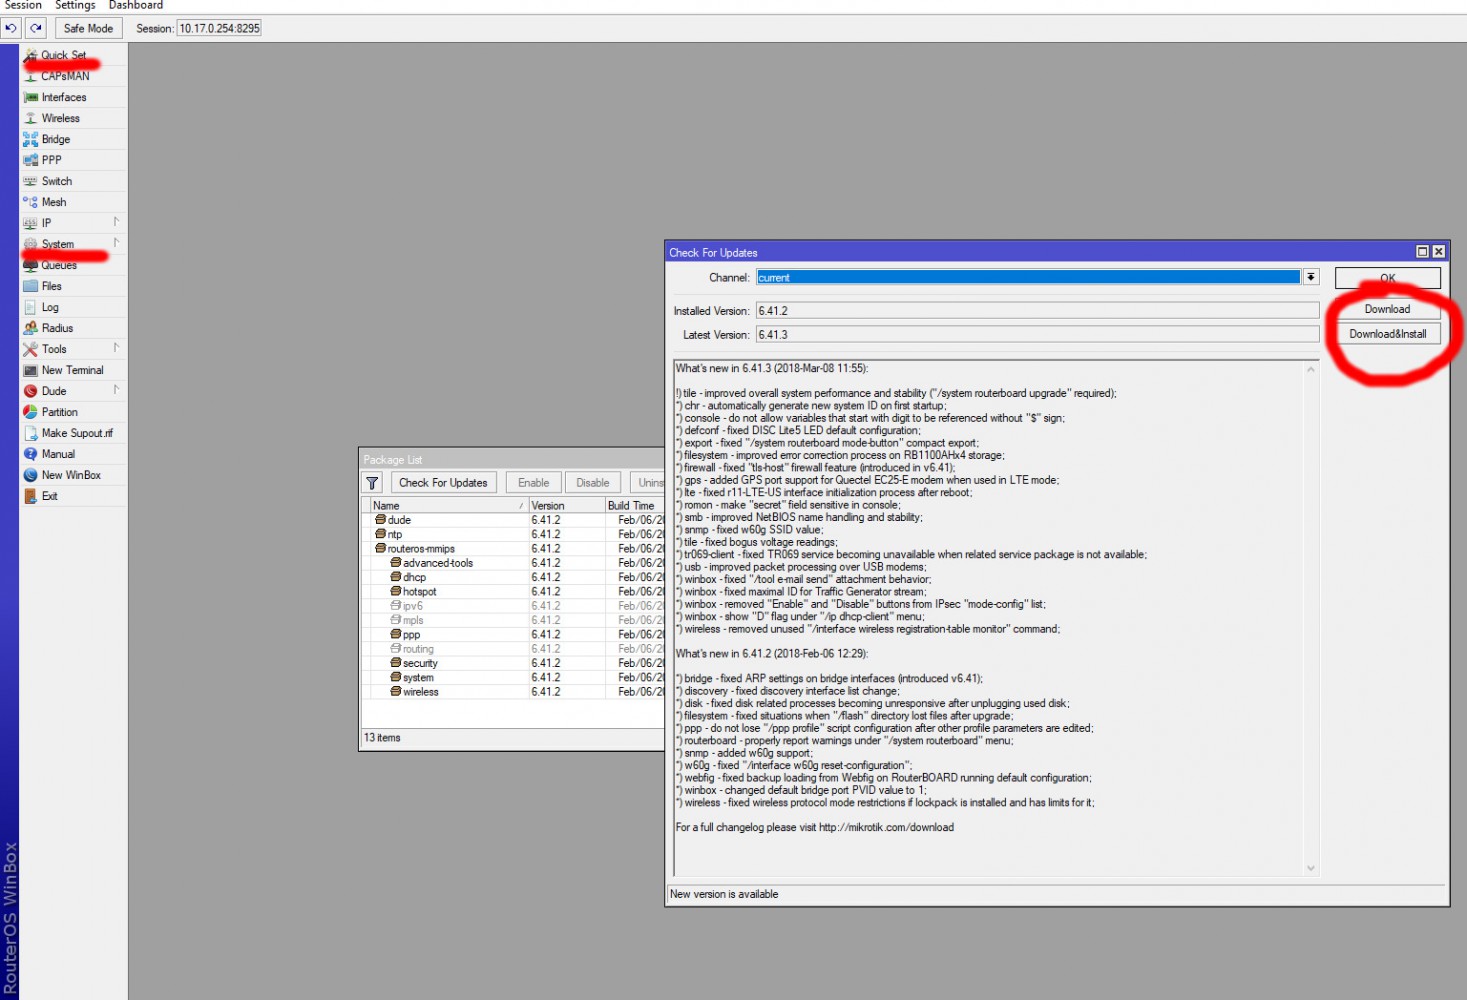Click the 13 items status text
1467x1000 pixels.
[382, 738]
